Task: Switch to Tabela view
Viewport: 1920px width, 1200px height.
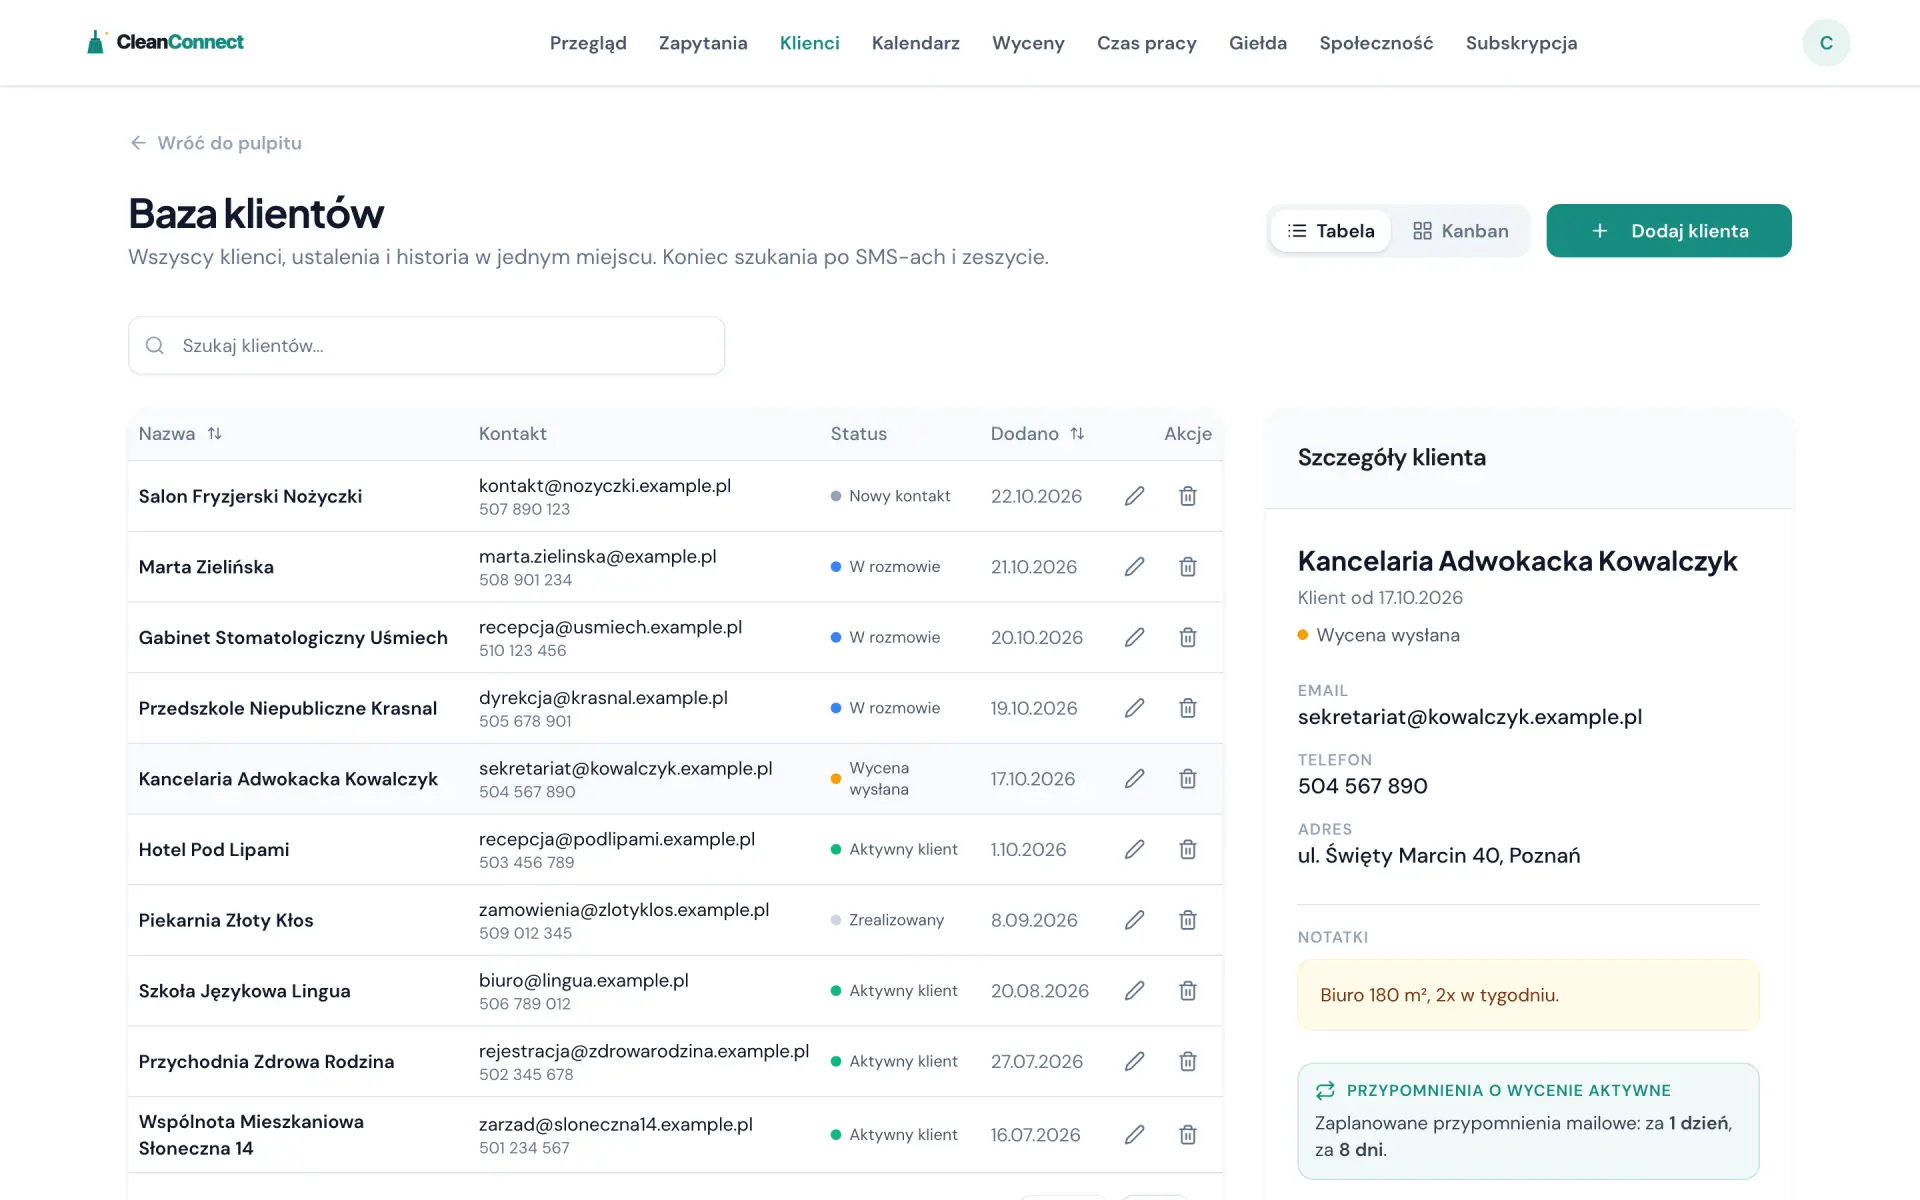Action: 1330,231
